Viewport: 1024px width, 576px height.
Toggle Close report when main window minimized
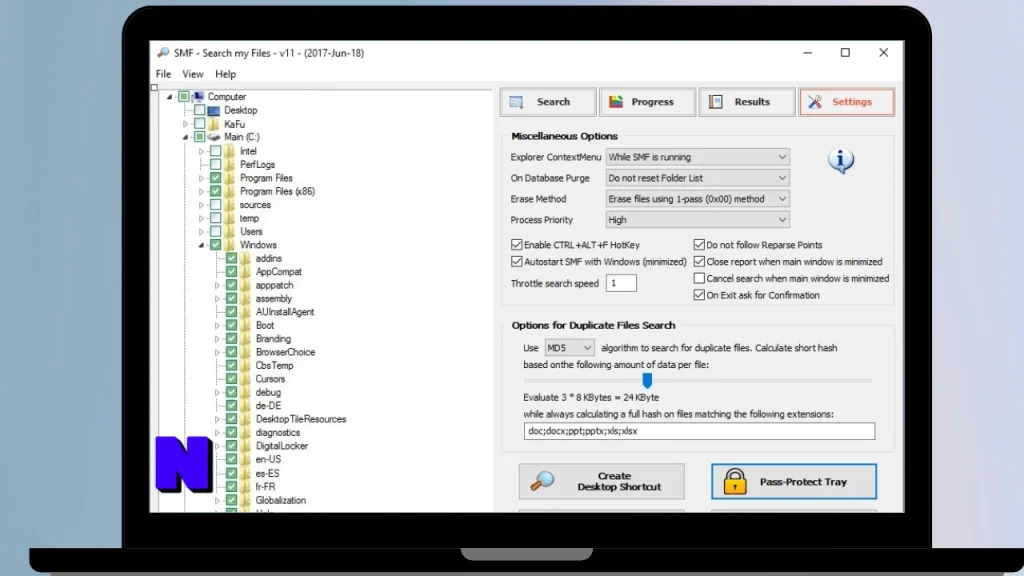699,261
